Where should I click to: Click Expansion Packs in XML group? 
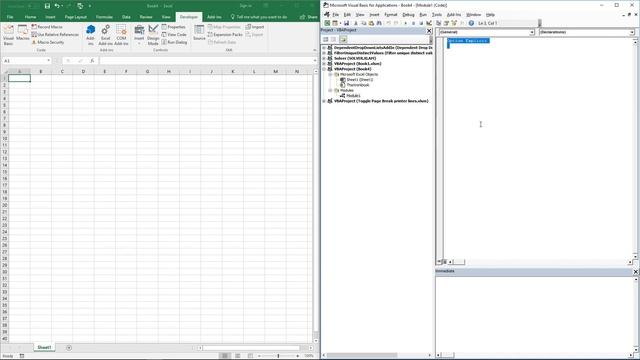click(x=225, y=35)
